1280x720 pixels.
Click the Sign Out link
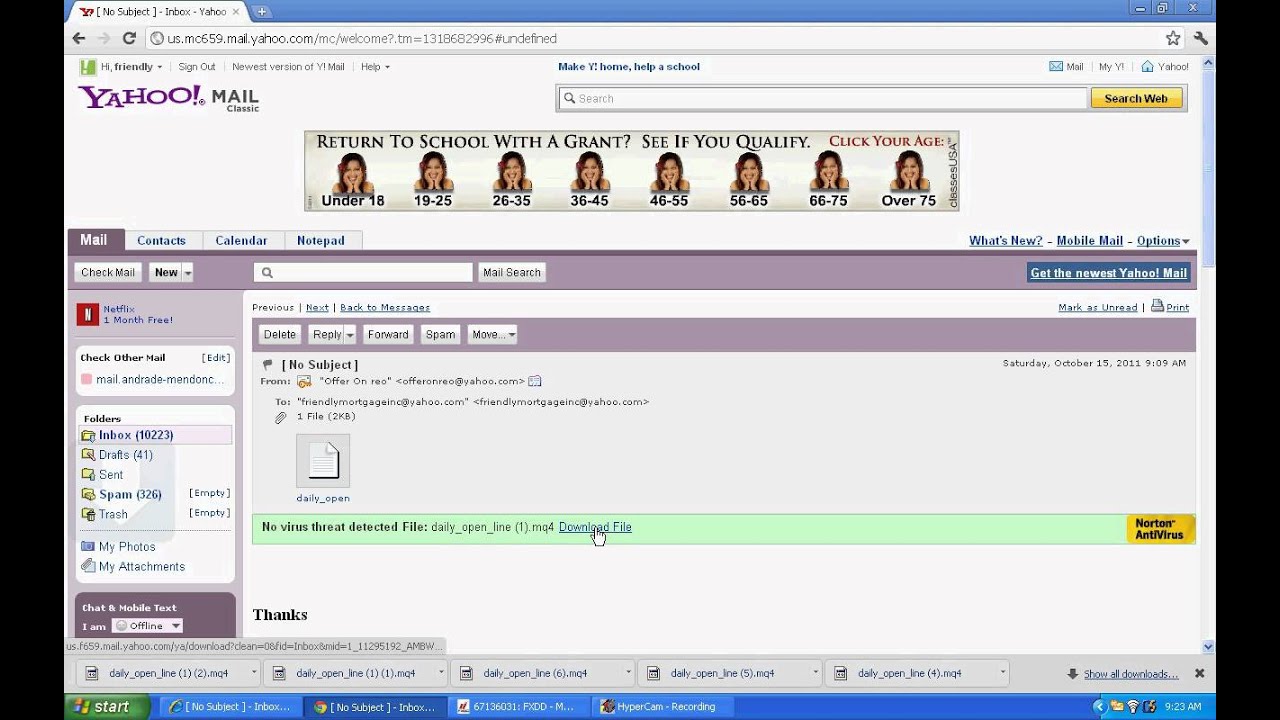pos(197,67)
